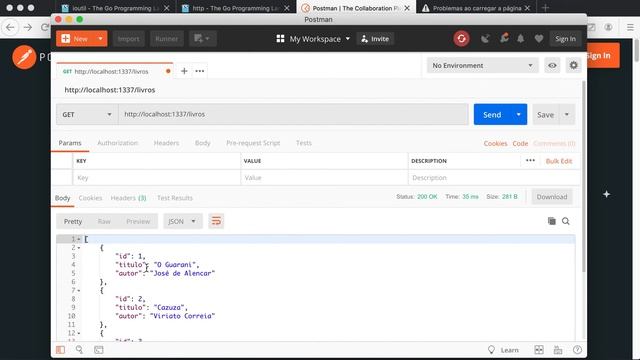Click the heart icon in Postman header
This screenshot has height=360, width=640.
539,39
